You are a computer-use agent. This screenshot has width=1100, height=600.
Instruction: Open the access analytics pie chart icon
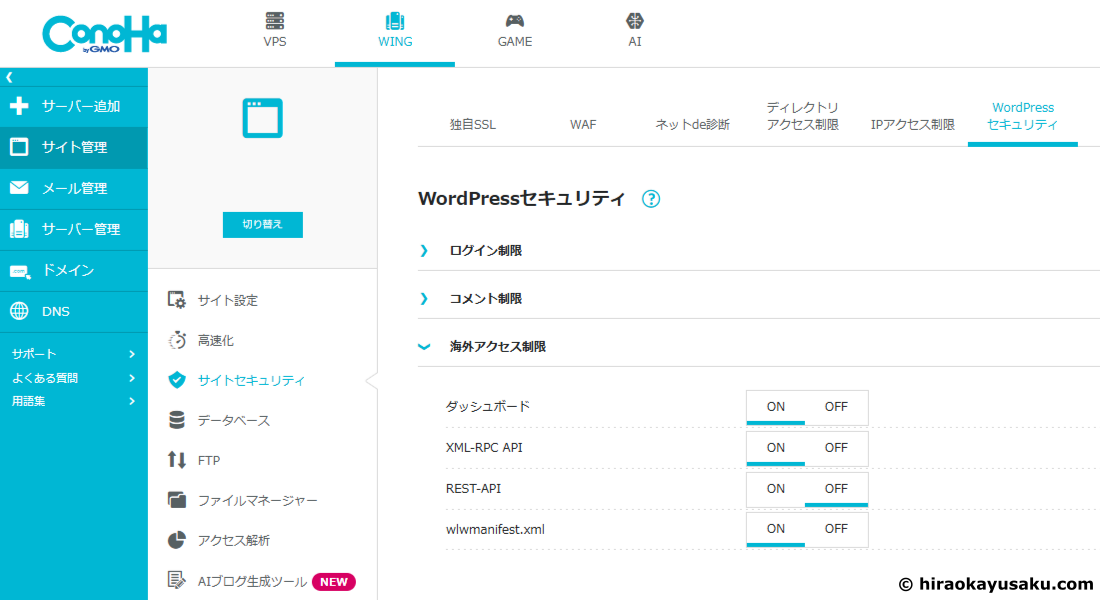click(177, 540)
